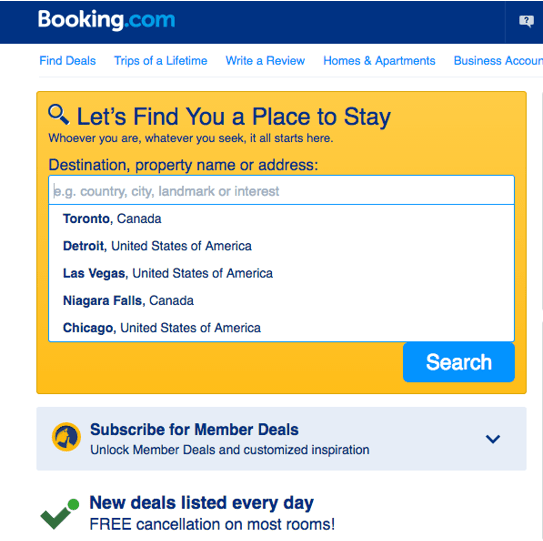This screenshot has height=541, width=543.
Task: Go to Trips of a Lifetime
Action: pos(161,61)
